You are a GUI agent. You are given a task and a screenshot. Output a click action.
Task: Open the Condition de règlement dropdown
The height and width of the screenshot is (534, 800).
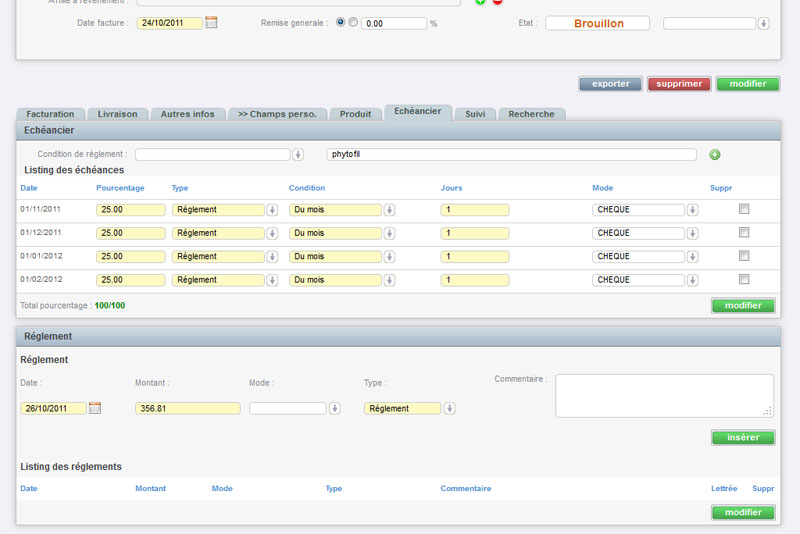point(298,155)
